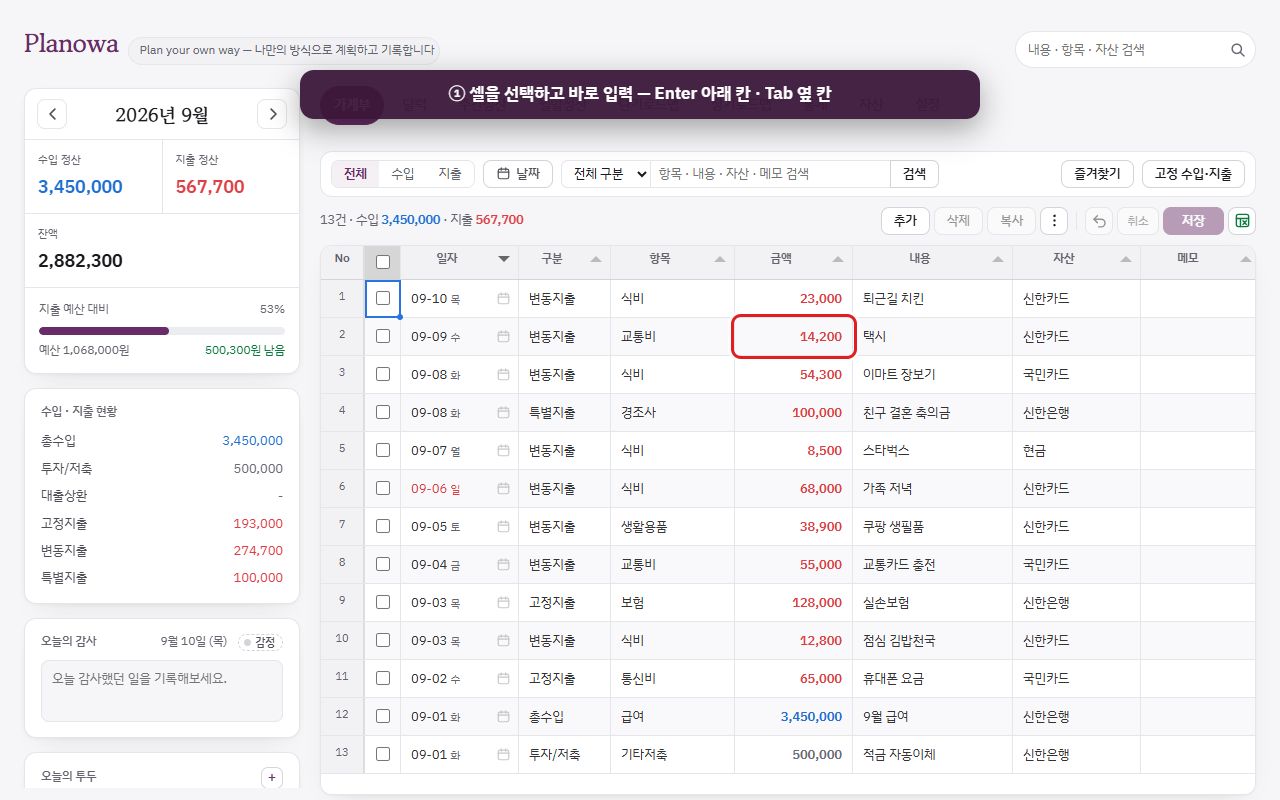Check the box for the 택시 row

tap(382, 336)
